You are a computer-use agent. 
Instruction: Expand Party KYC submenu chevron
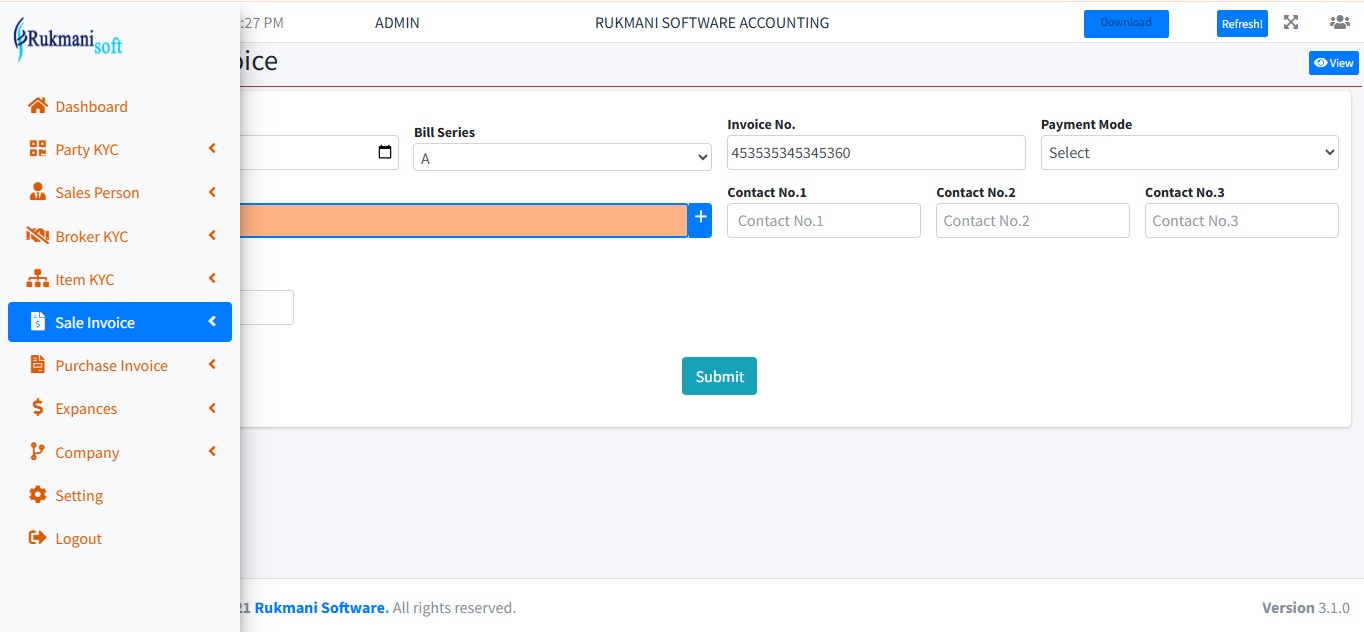(212, 149)
